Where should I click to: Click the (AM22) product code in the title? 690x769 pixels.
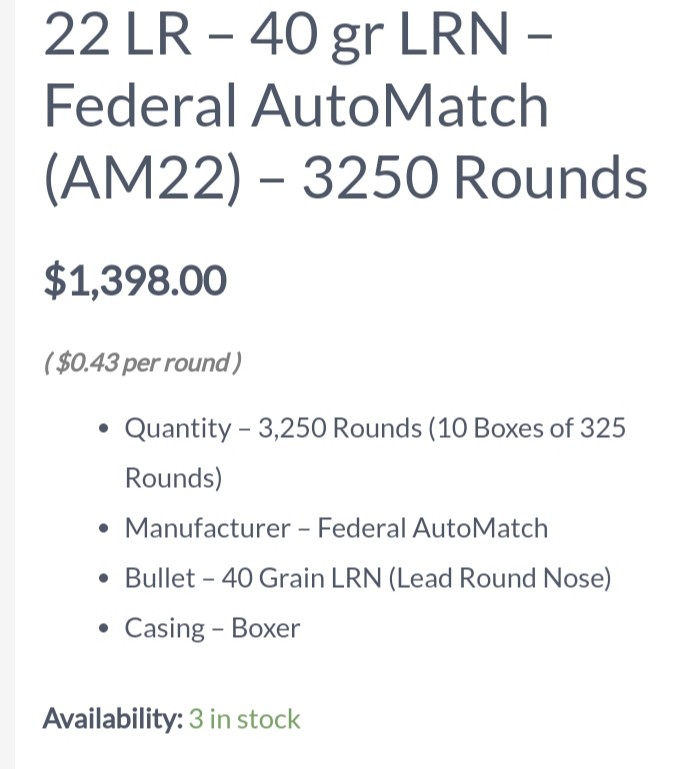142,179
